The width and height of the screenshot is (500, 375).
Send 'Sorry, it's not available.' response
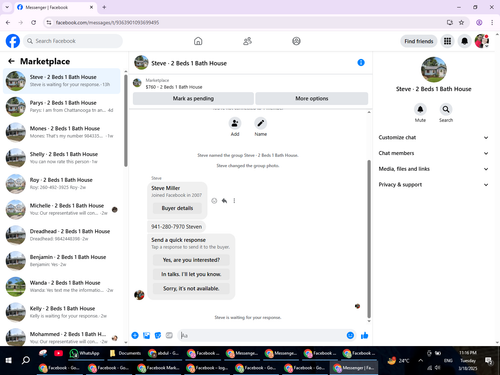[x=191, y=288]
